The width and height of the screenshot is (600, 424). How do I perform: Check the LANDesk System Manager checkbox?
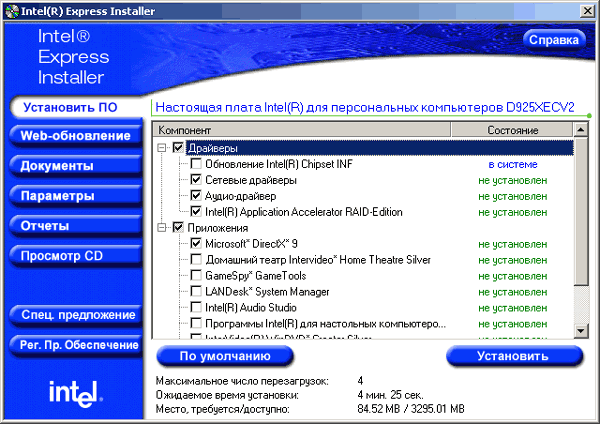[196, 291]
